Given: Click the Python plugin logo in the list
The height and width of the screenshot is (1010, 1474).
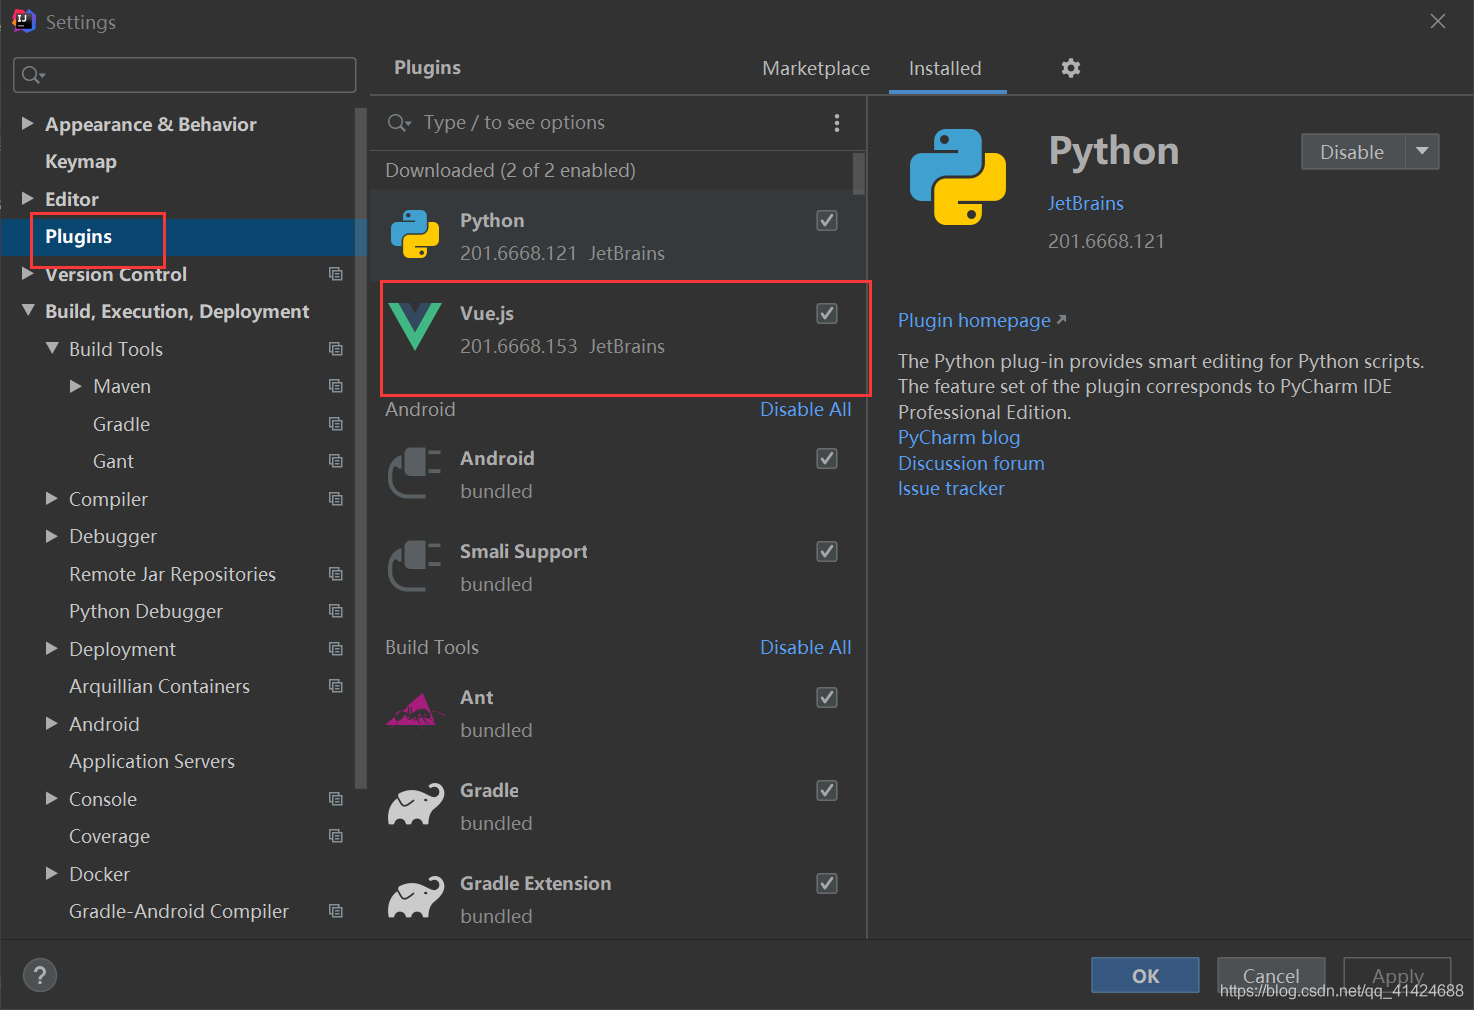Looking at the screenshot, I should 415,234.
